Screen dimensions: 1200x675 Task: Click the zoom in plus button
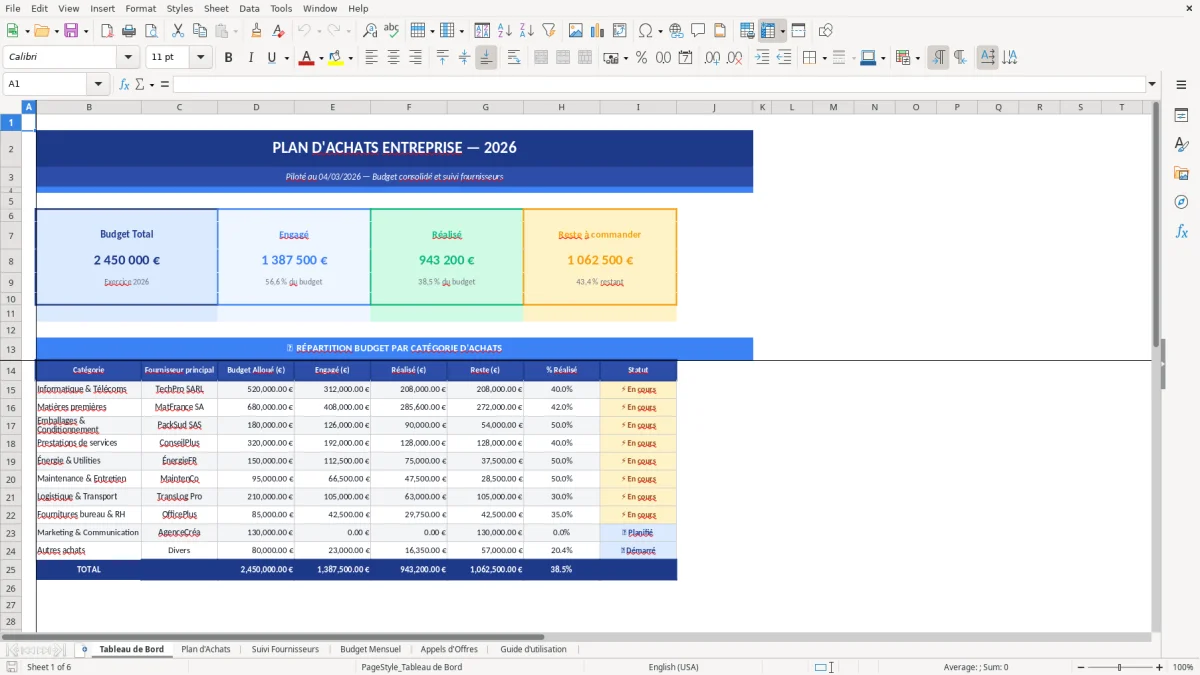1159,667
